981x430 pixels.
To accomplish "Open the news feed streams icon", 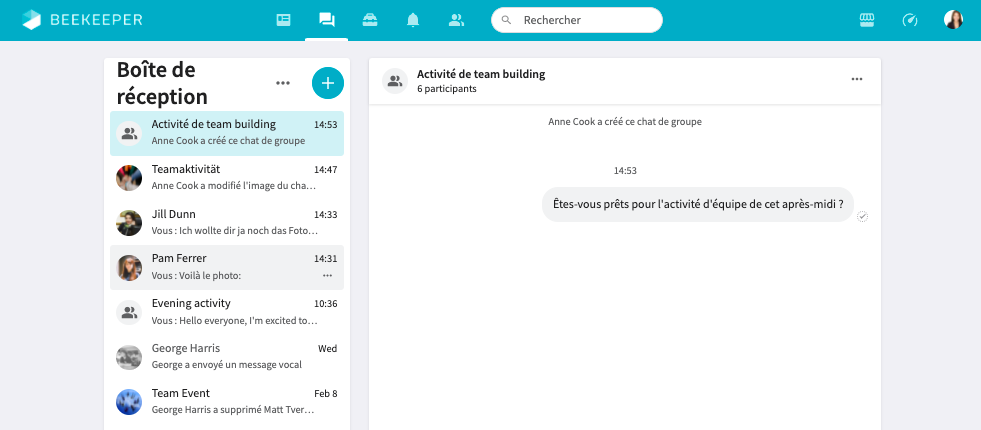I will coord(283,20).
